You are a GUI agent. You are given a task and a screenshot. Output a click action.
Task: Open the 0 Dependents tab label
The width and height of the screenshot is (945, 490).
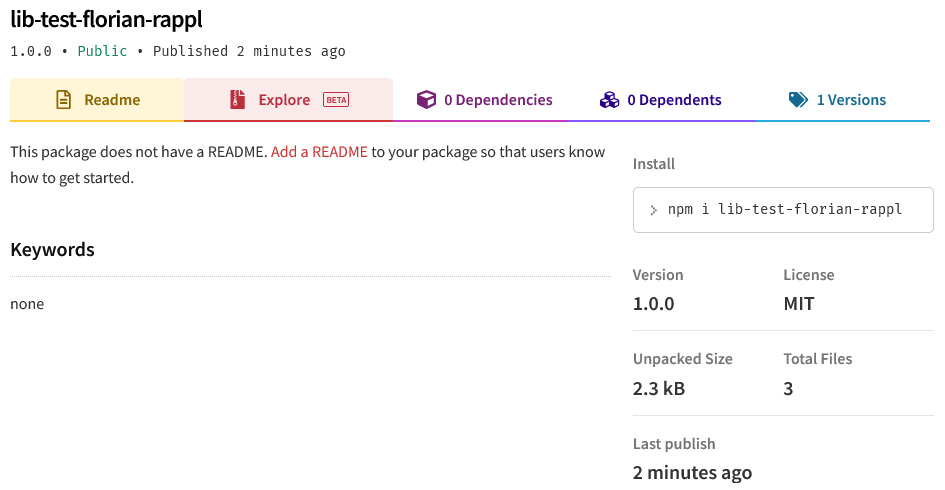[674, 100]
